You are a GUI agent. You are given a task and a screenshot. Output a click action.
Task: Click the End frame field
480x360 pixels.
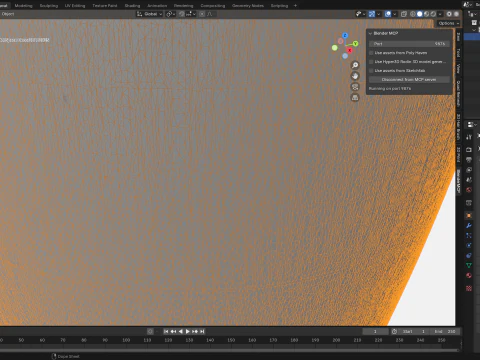coord(445,331)
